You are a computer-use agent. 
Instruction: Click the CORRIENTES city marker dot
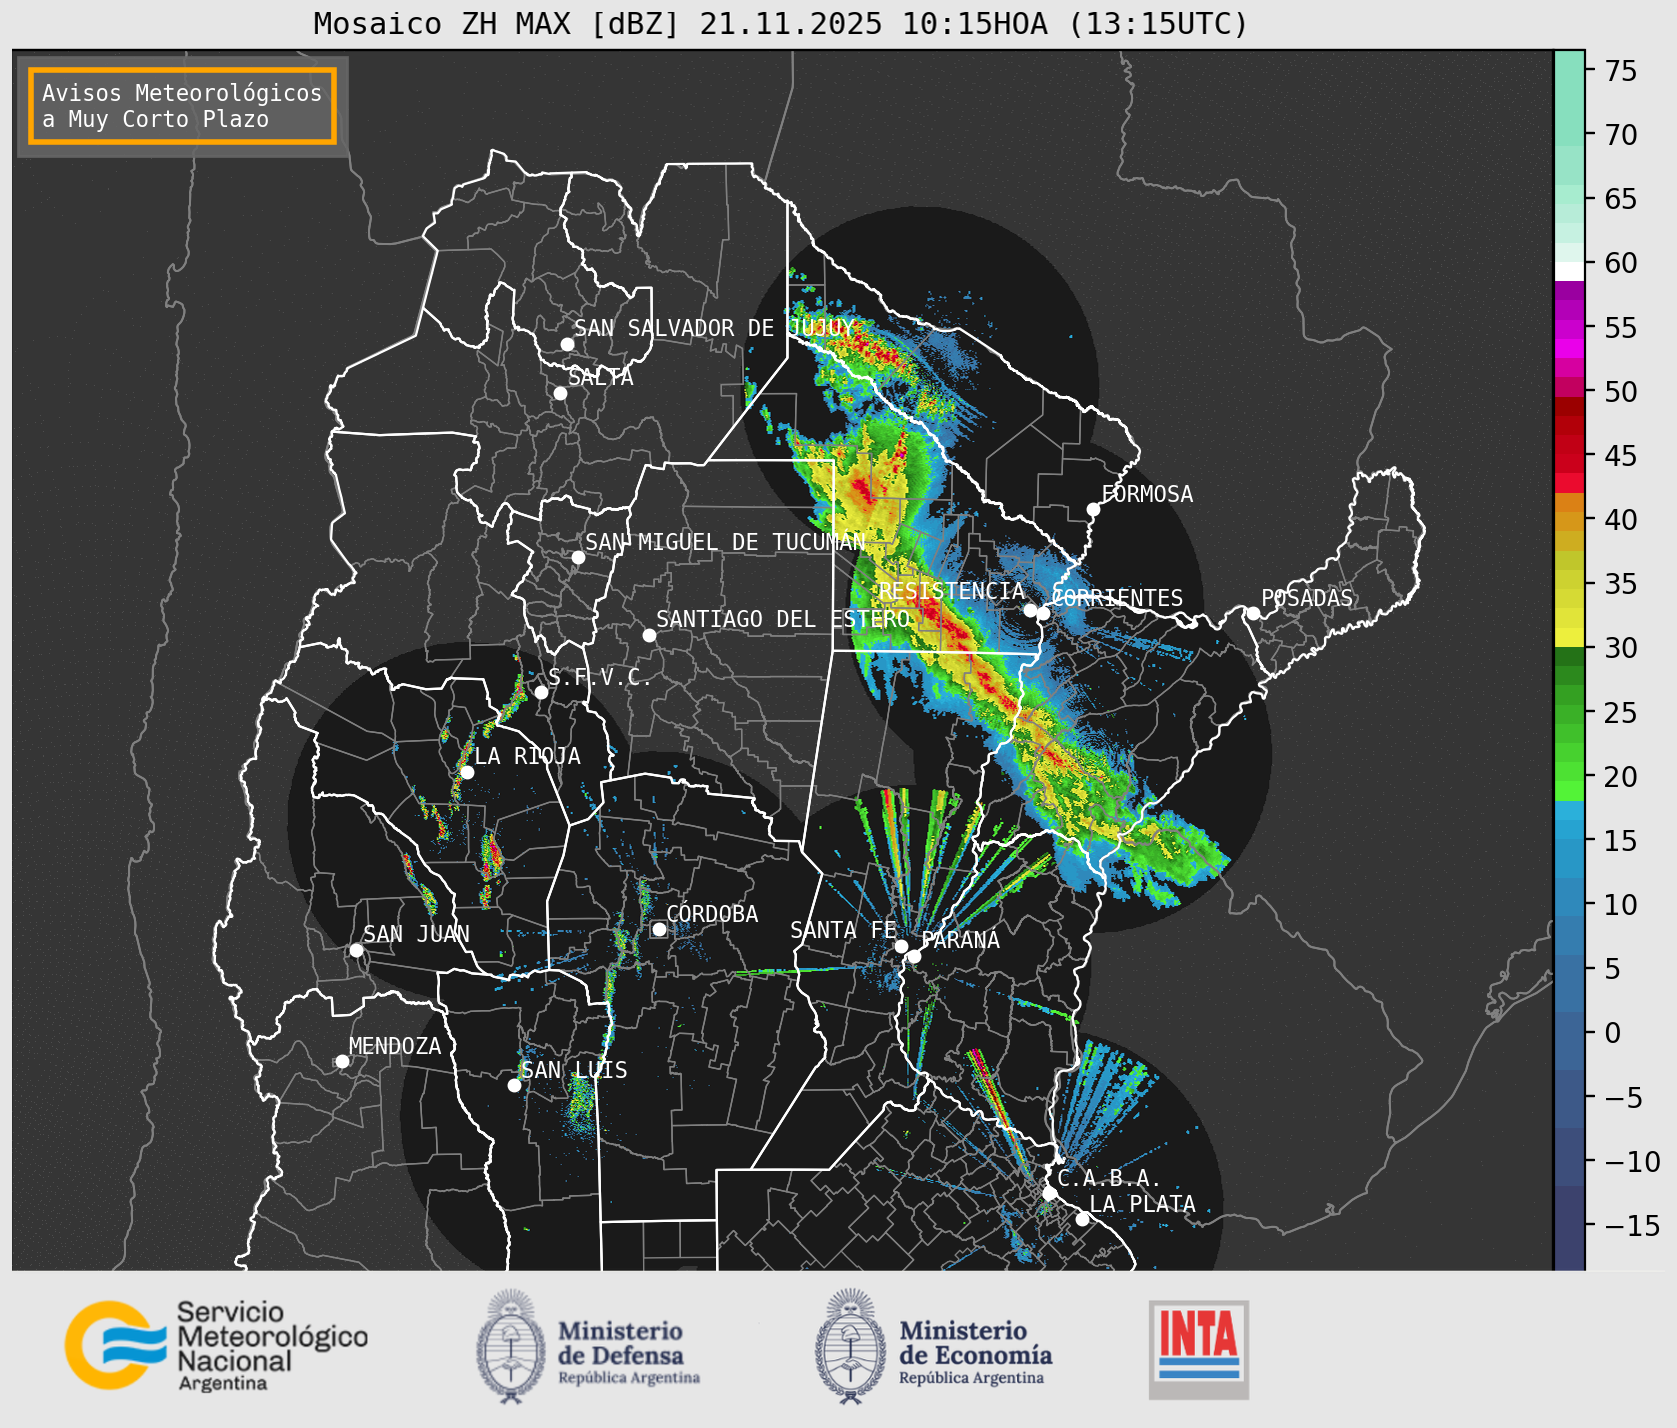(1043, 613)
